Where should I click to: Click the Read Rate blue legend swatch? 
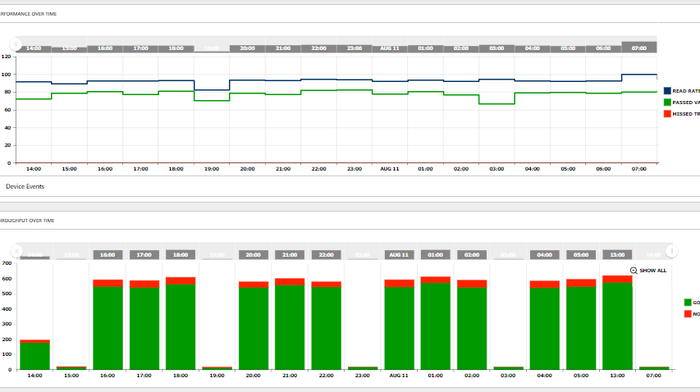pyautogui.click(x=667, y=91)
